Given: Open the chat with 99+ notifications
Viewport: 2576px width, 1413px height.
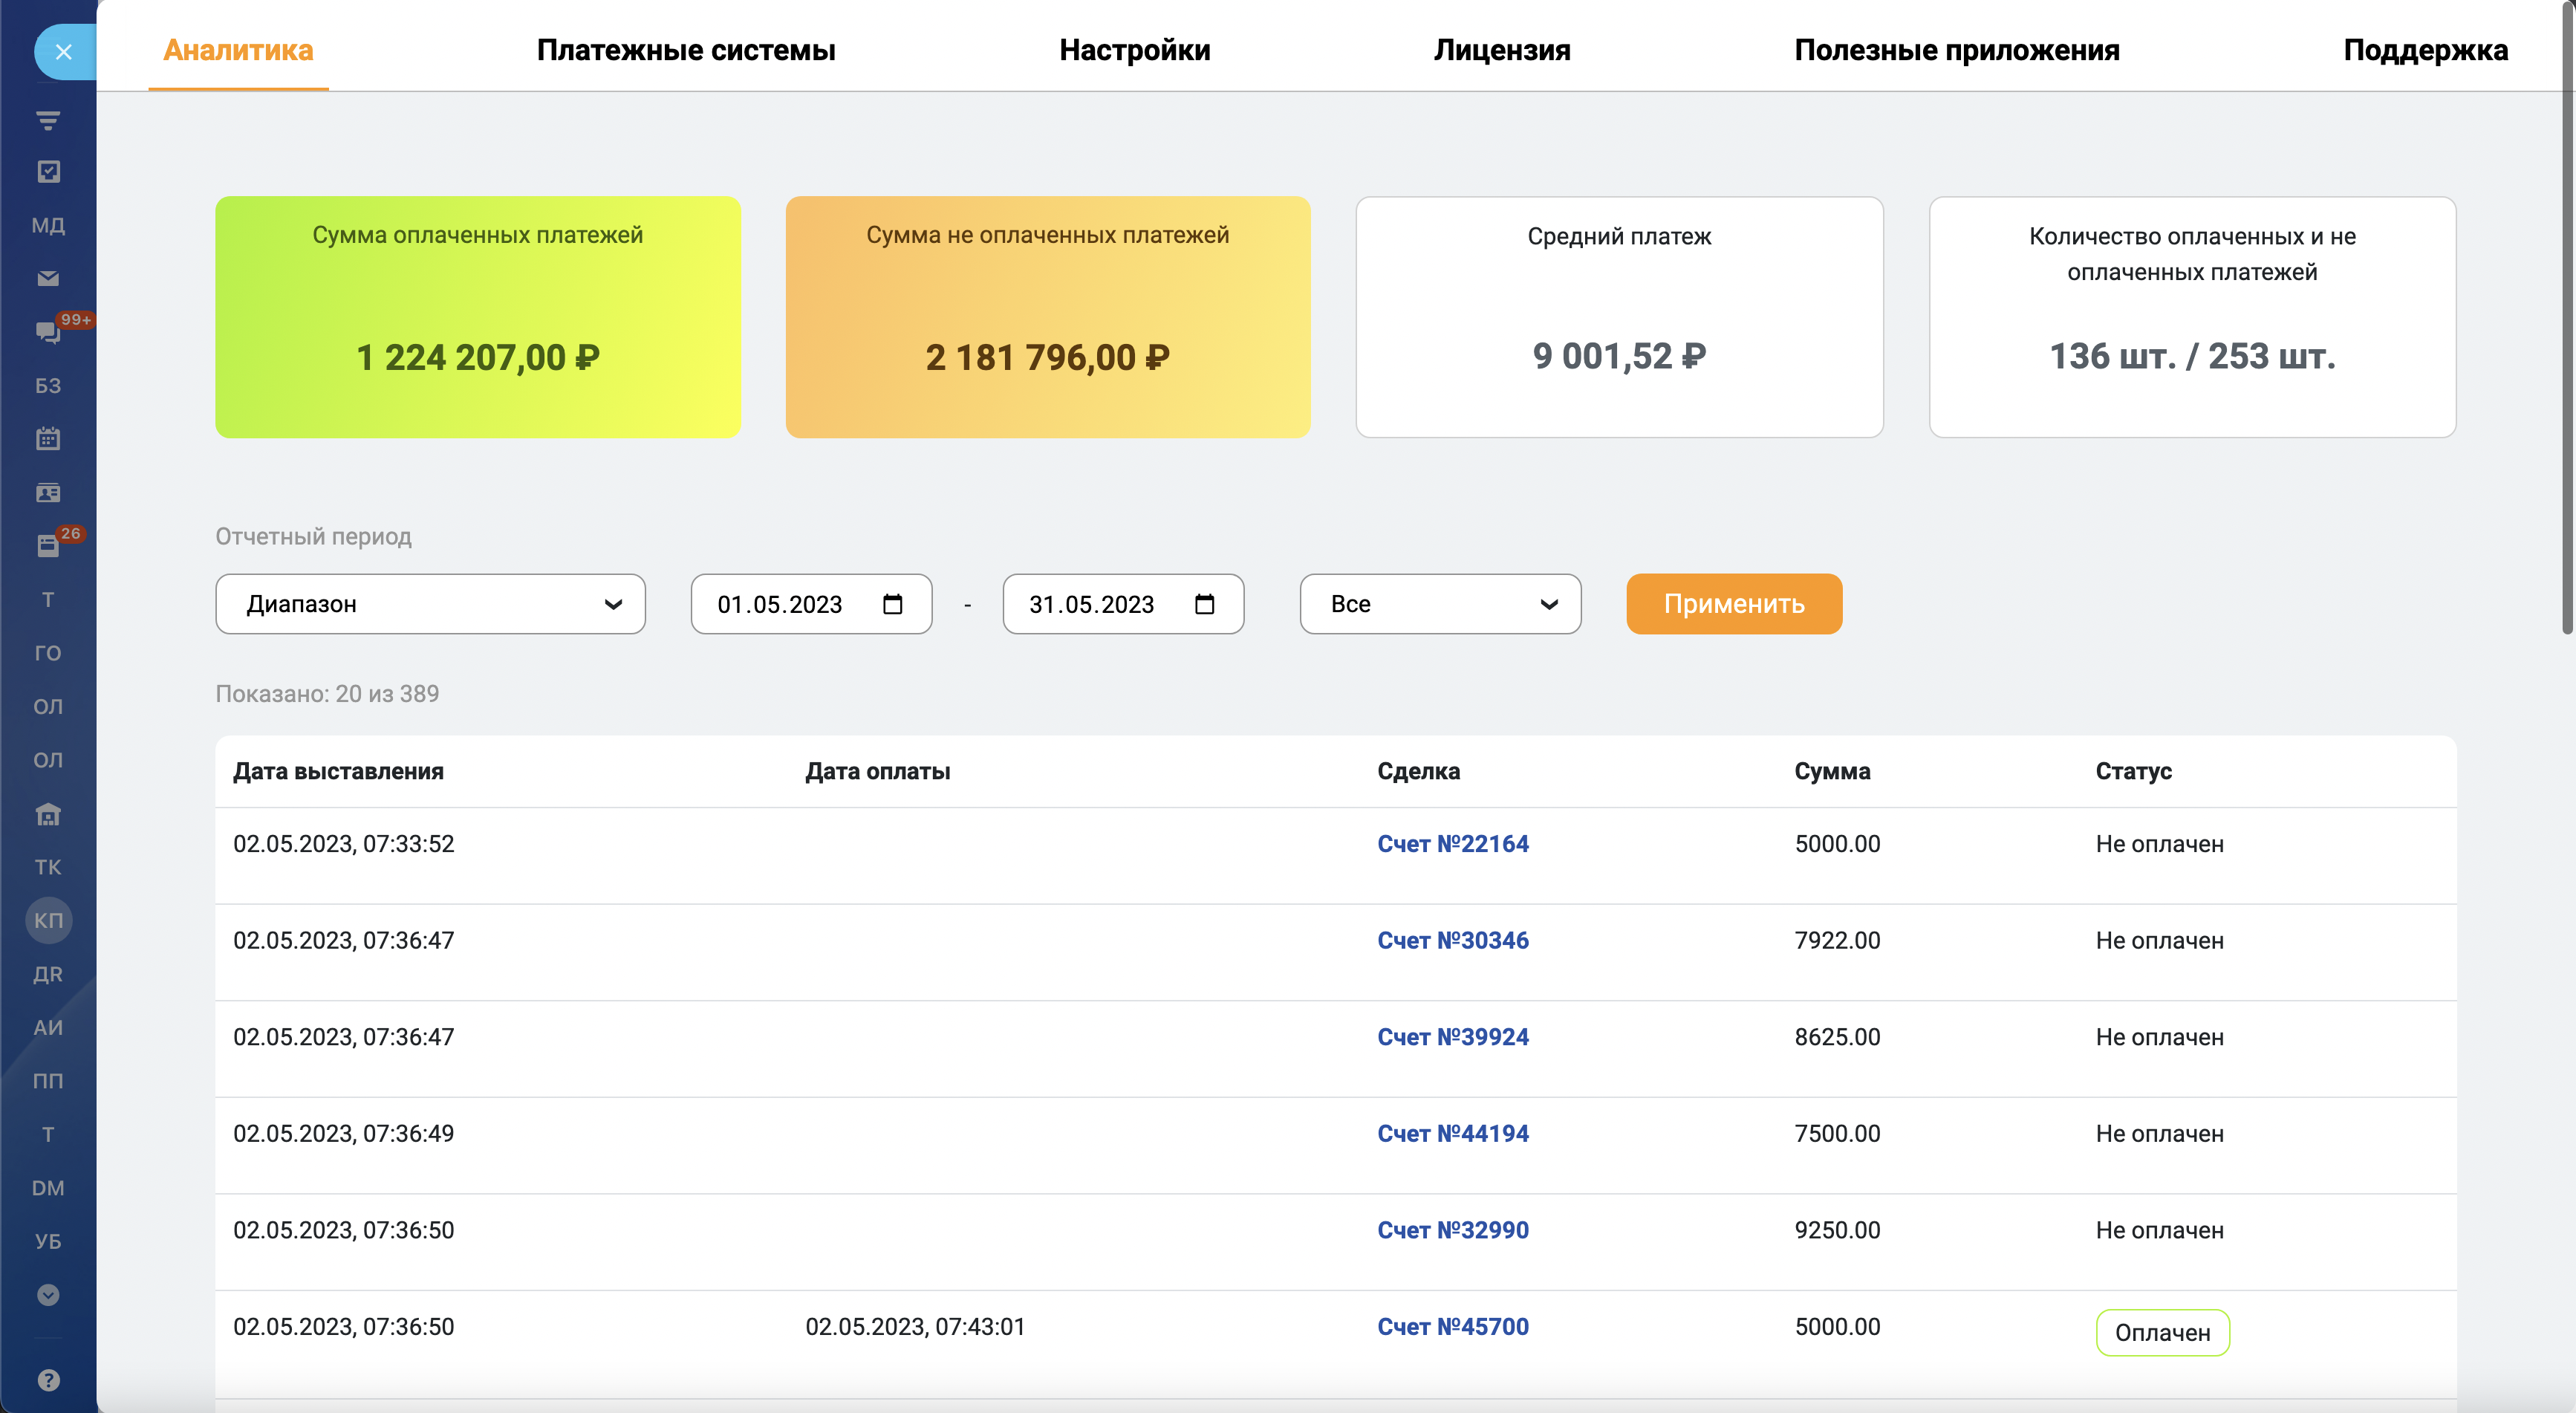Looking at the screenshot, I should pos(48,332).
